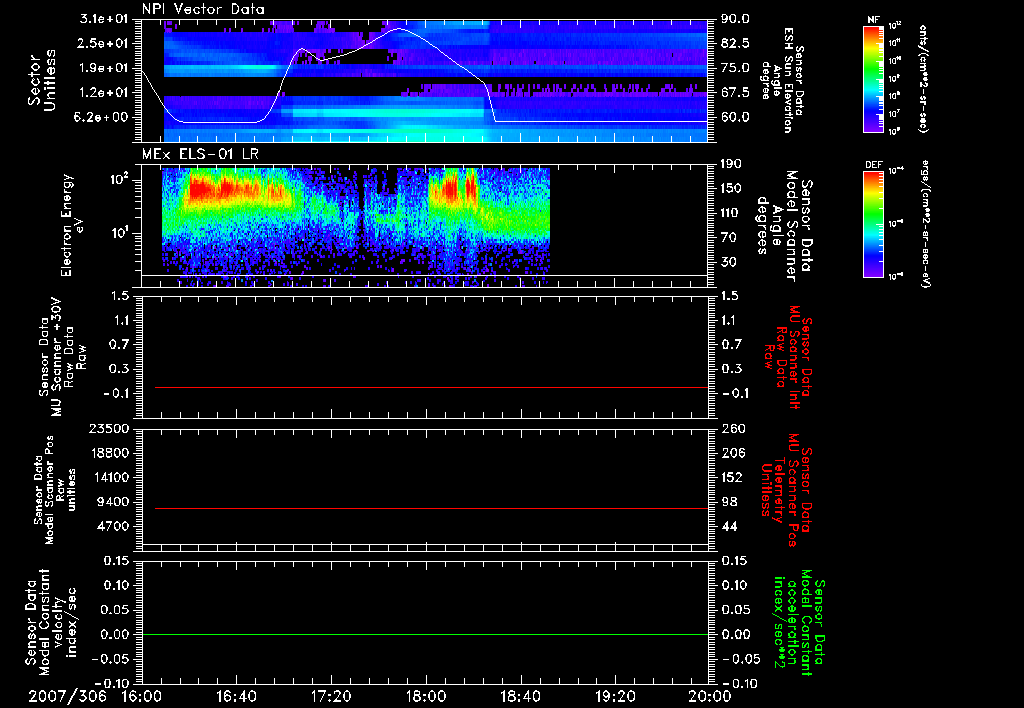This screenshot has height=708, width=1024.
Task: Click the 110 scanner angle tick
Action: (x=731, y=213)
